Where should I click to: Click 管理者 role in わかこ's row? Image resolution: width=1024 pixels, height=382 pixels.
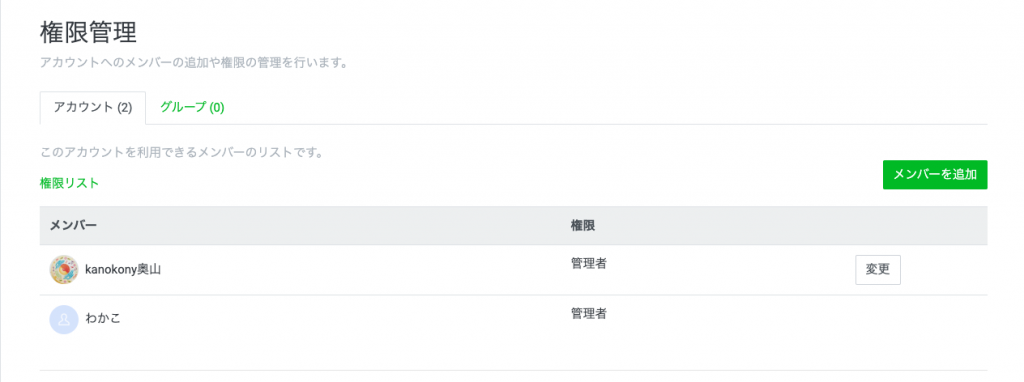click(x=588, y=313)
